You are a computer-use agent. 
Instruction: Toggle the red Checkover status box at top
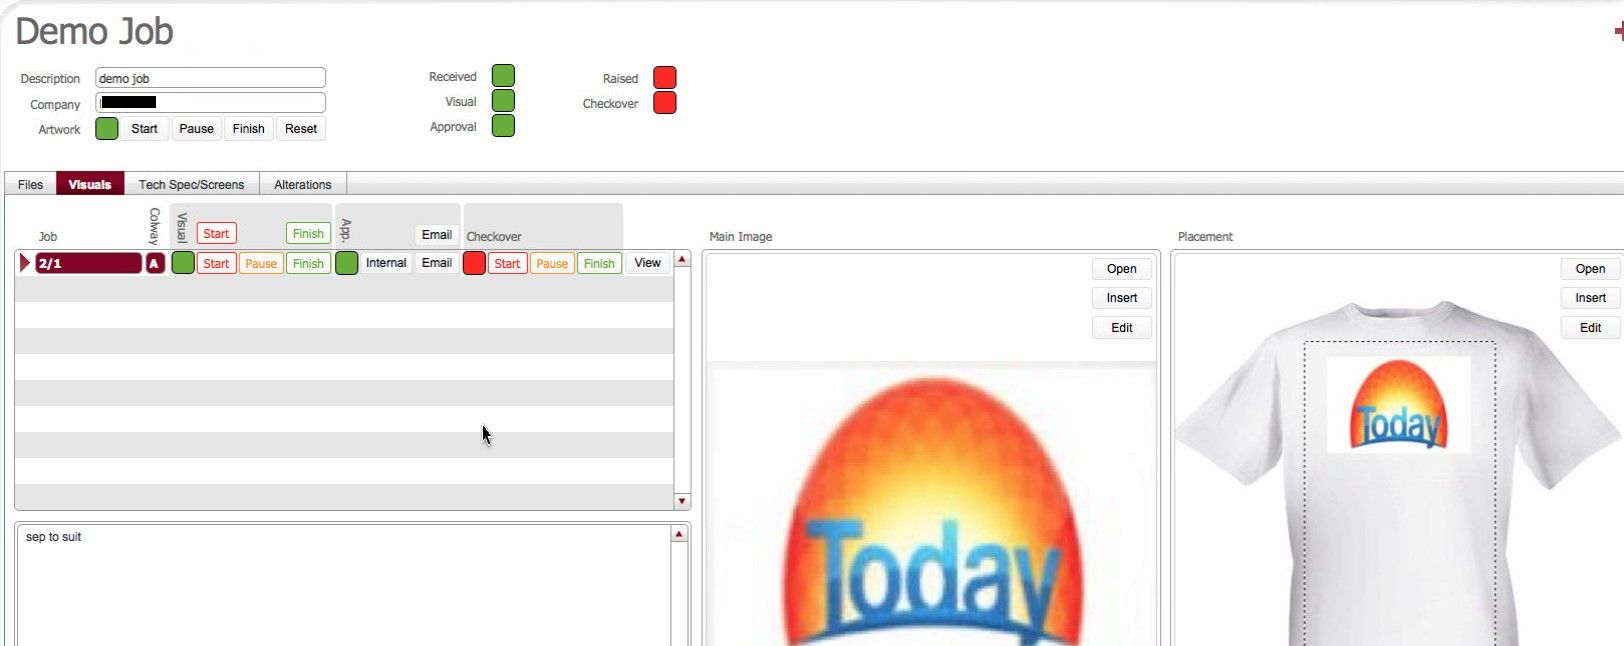pyautogui.click(x=664, y=103)
